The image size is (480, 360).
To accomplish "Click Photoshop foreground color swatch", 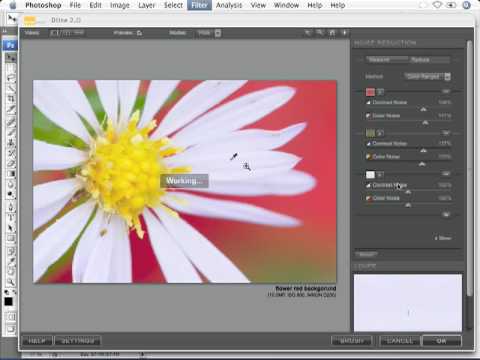I will [x=8, y=301].
